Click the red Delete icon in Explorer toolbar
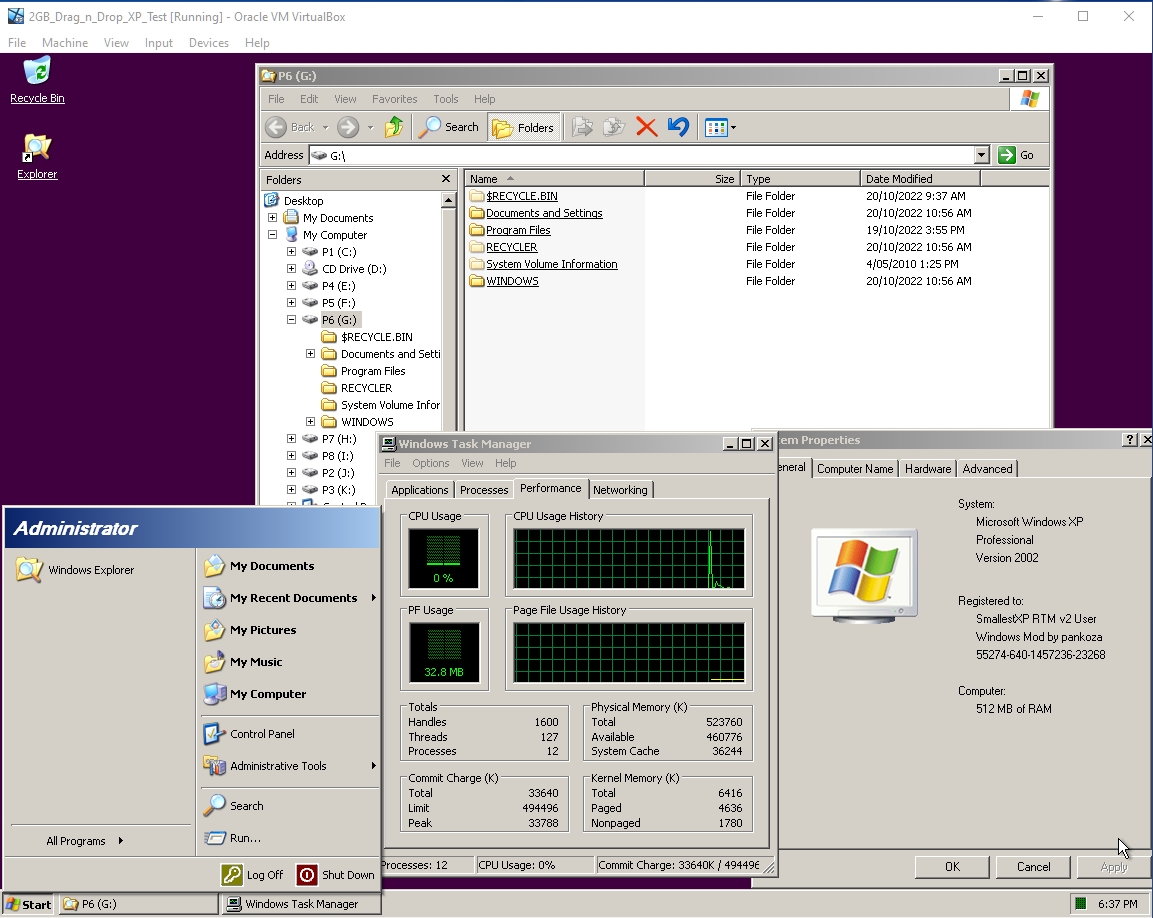Viewport: 1153px width, 918px height. click(x=646, y=127)
